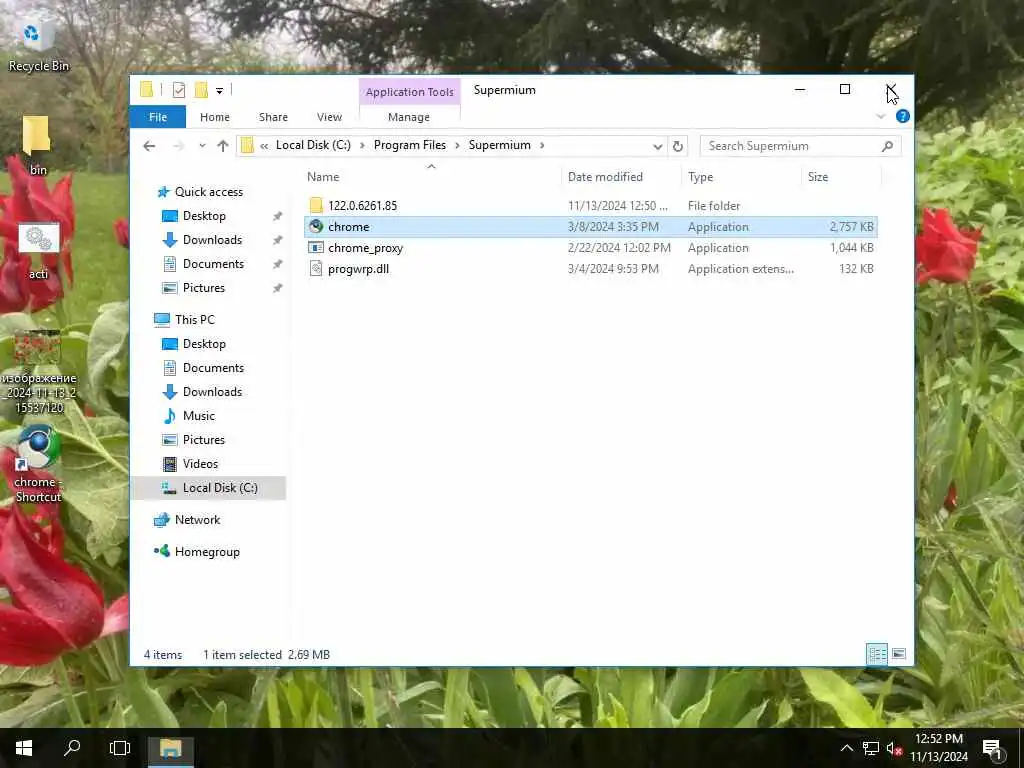The width and height of the screenshot is (1024, 768).
Task: Select the acti file on desktop
Action: click(38, 251)
